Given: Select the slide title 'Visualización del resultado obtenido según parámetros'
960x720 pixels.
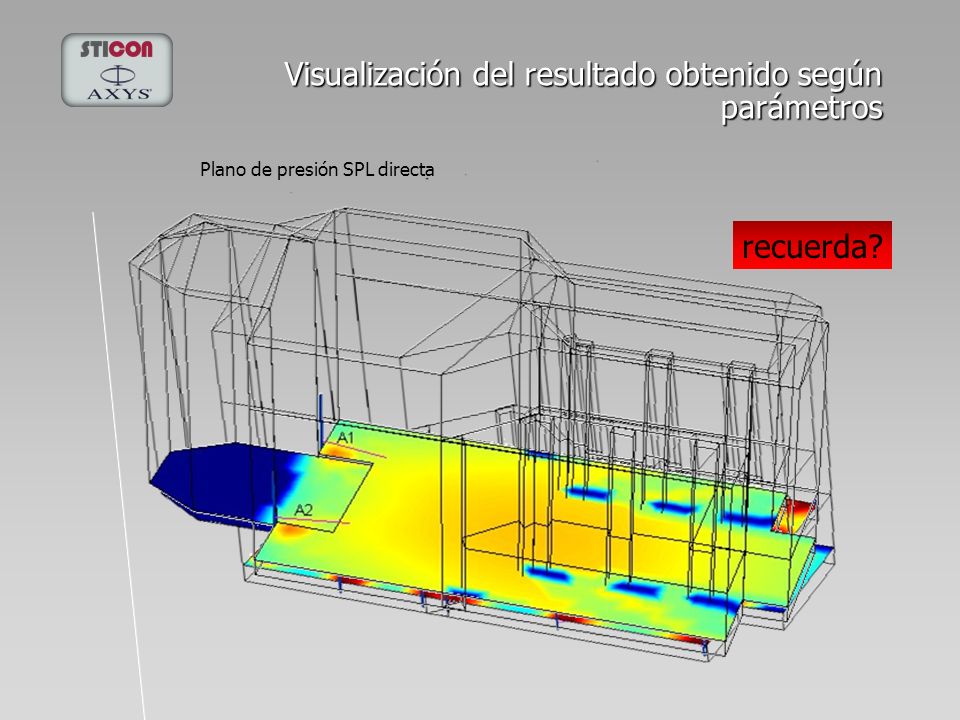Looking at the screenshot, I should tap(583, 91).
